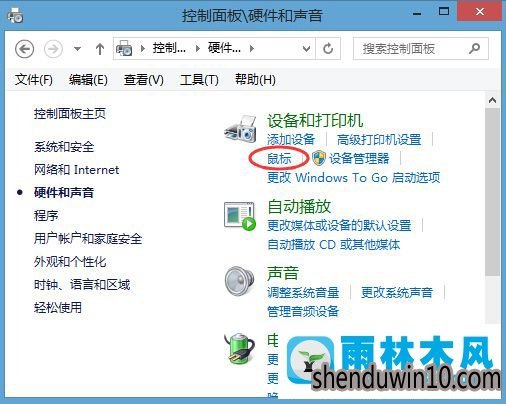Click the Back navigation arrow

tap(24, 49)
